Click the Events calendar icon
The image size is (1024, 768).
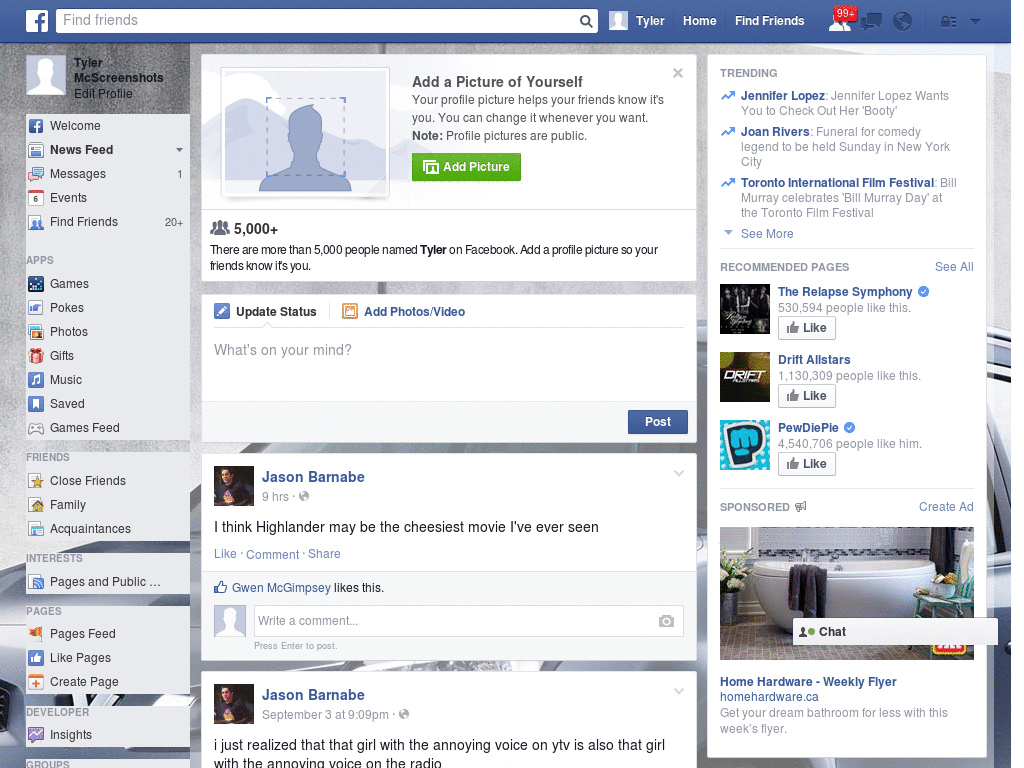click(x=36, y=198)
